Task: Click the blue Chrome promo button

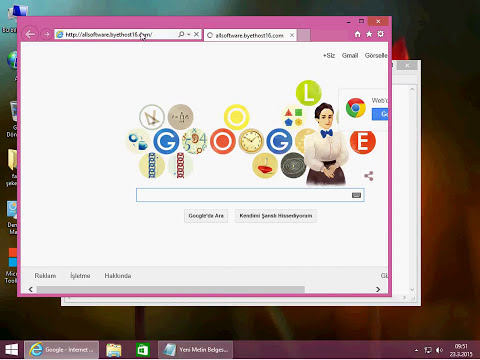Action: tap(380, 114)
